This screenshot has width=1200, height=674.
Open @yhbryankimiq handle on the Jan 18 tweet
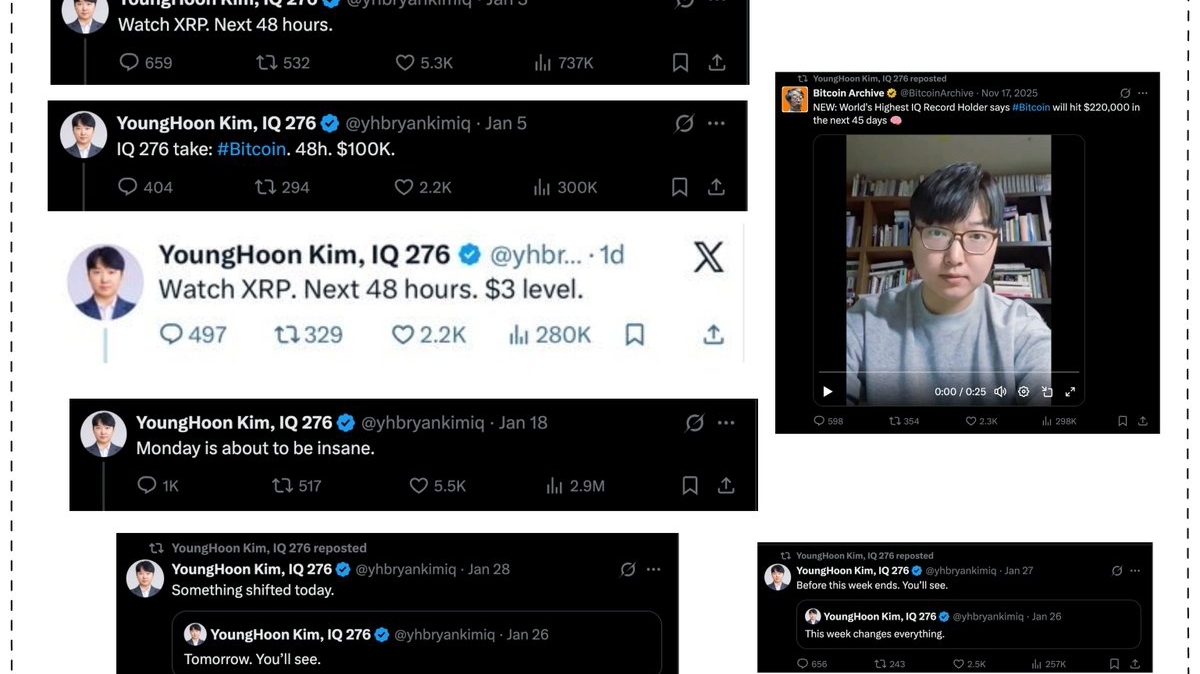coord(423,423)
